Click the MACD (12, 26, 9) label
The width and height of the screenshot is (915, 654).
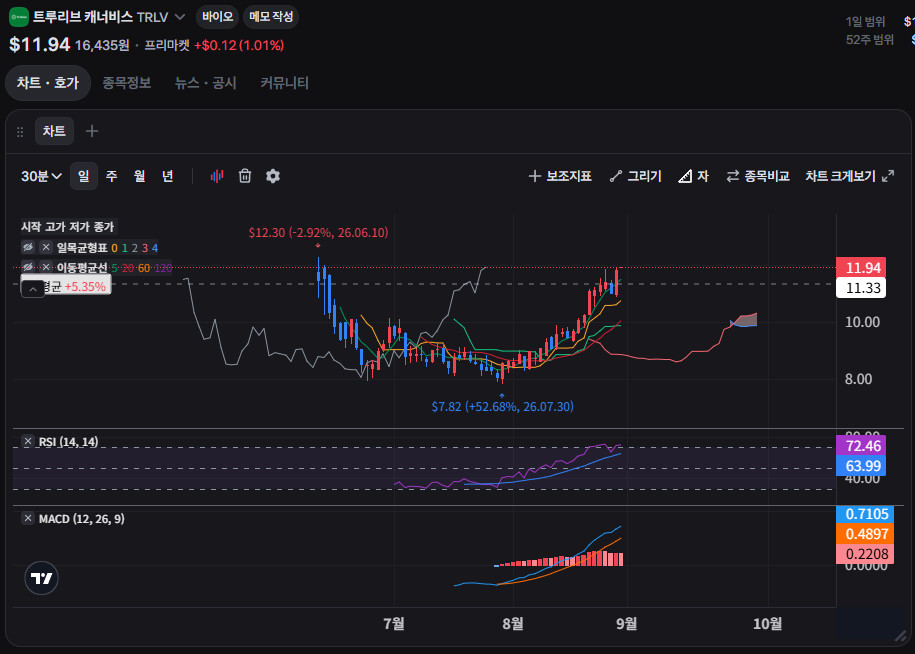82,519
